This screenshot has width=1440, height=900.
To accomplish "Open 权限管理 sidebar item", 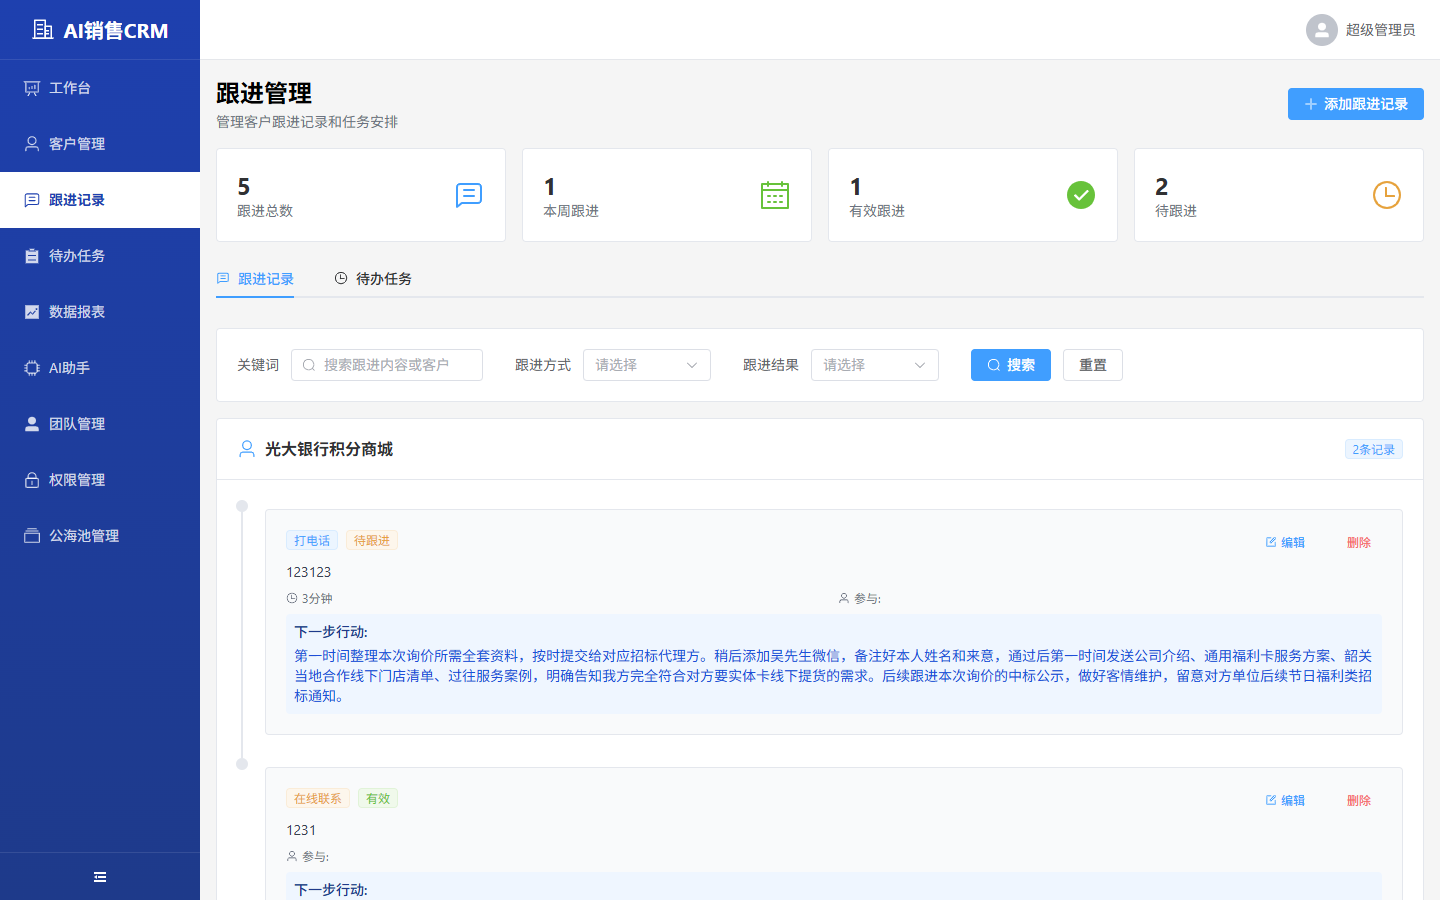I will tap(100, 480).
